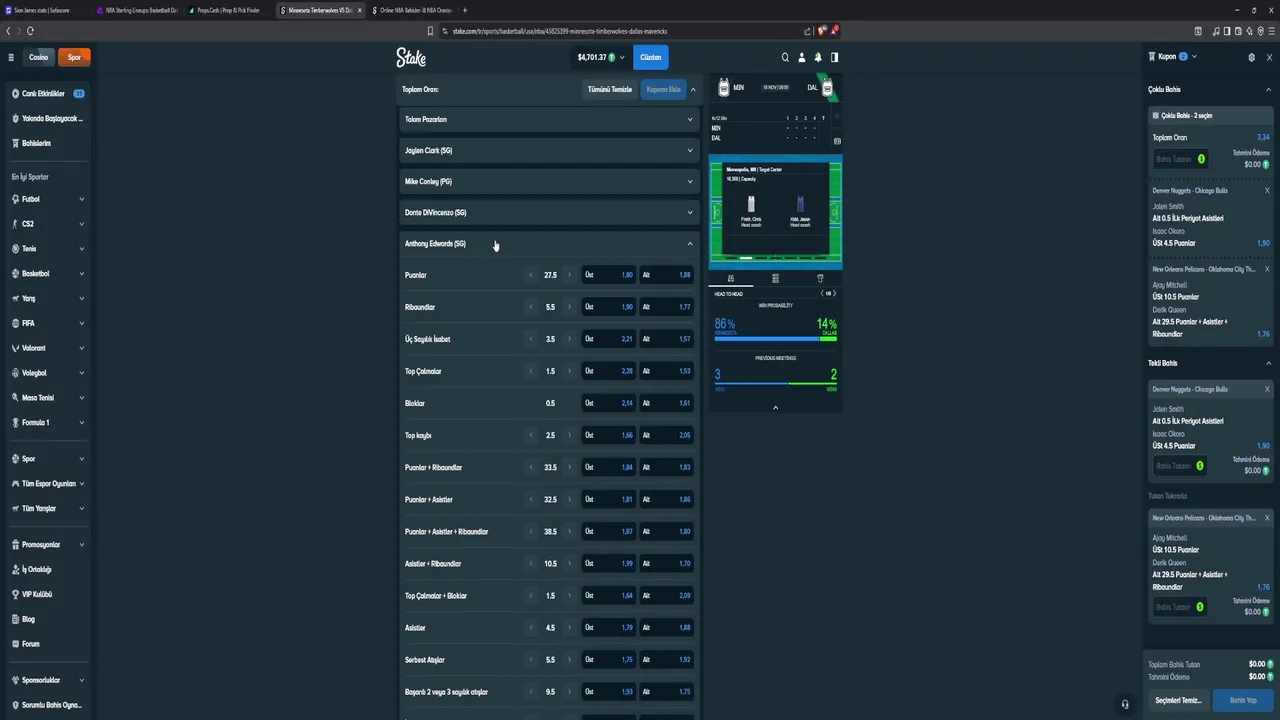Click the Stake logo
The width and height of the screenshot is (1280, 720).
(411, 57)
